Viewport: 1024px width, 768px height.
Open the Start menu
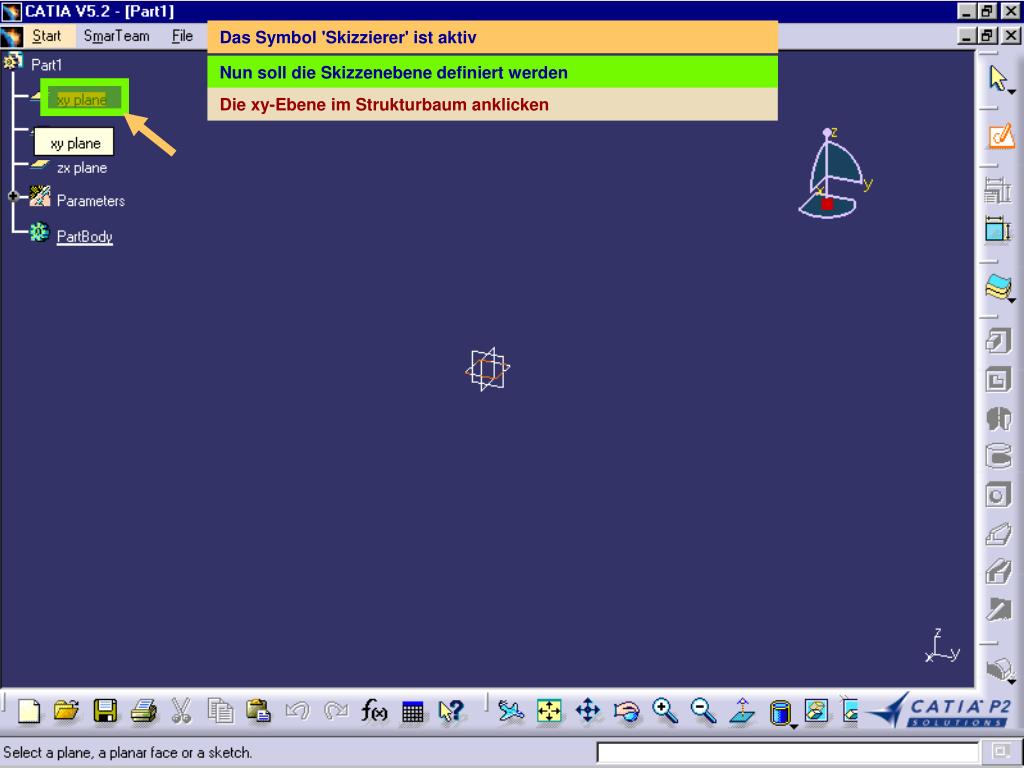click(46, 36)
